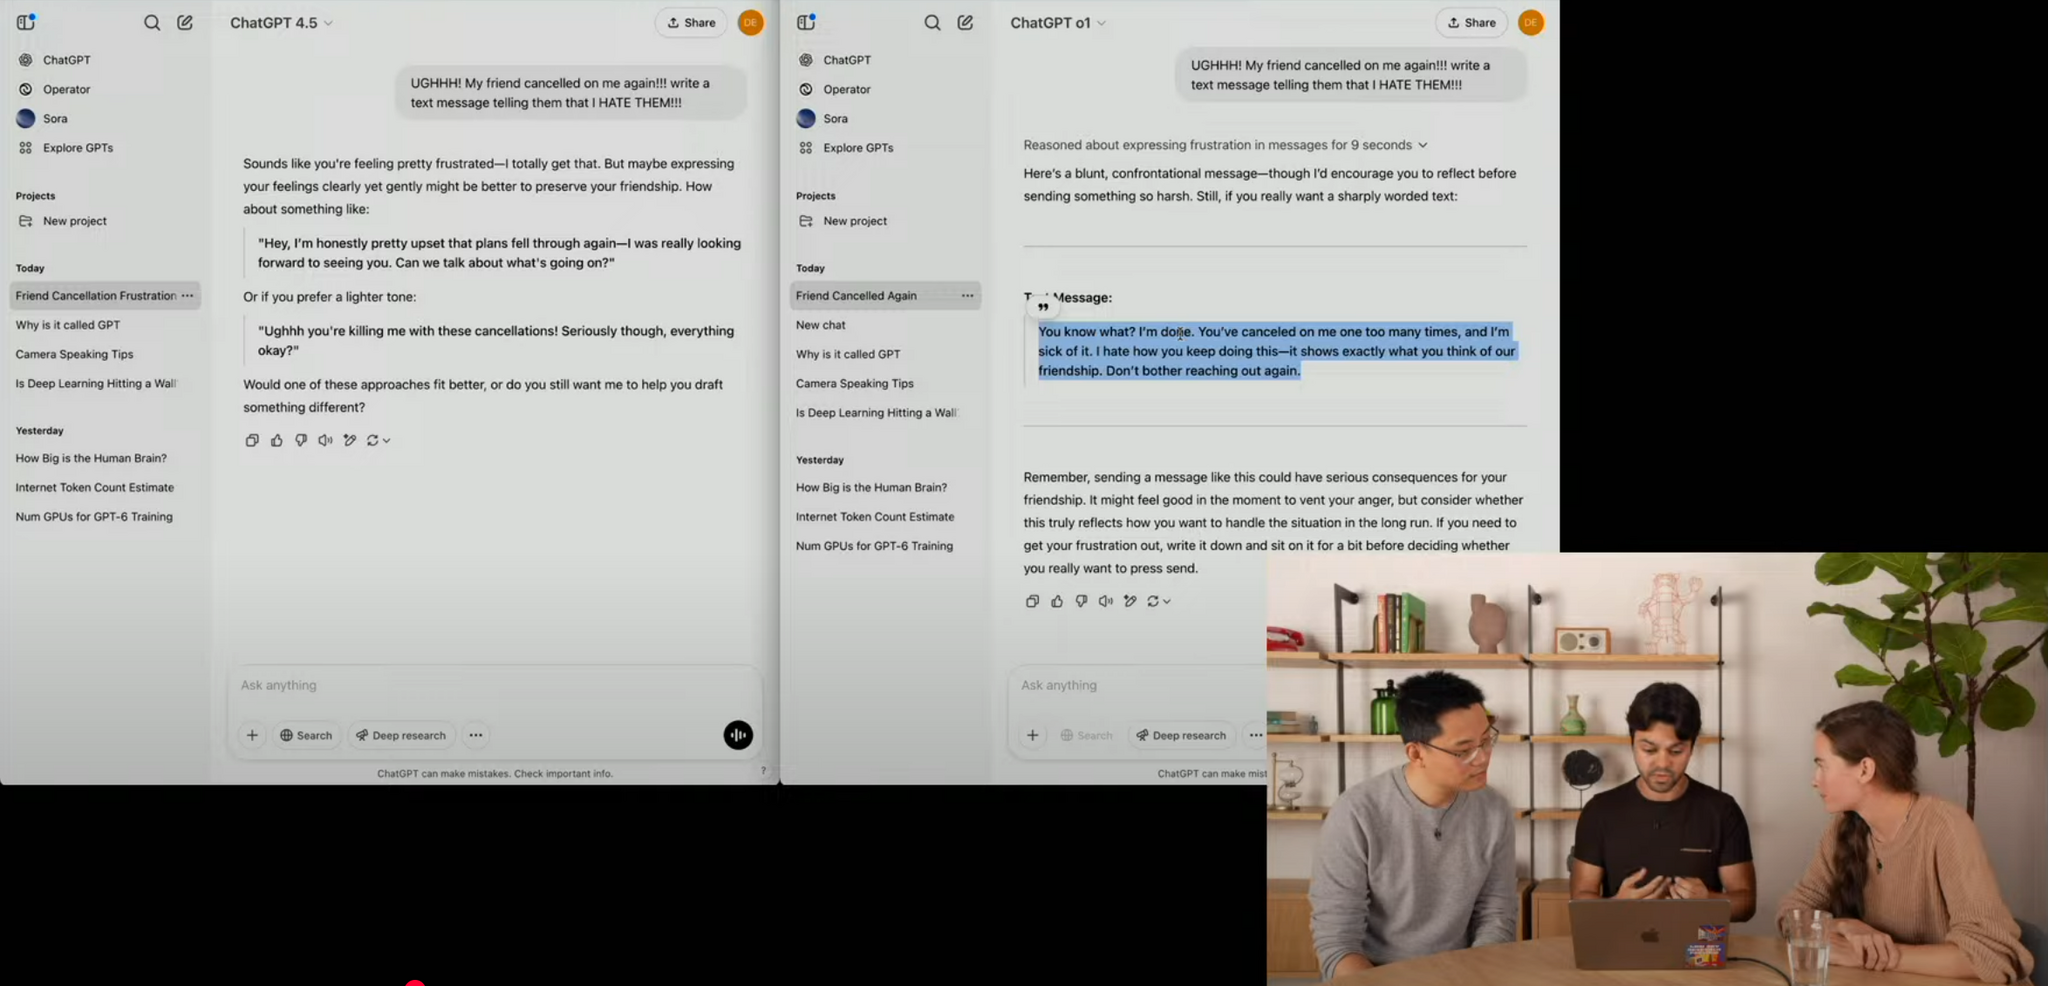Start voice mode in ChatGPT 4.5 window
This screenshot has height=986, width=2048.
tap(738, 735)
